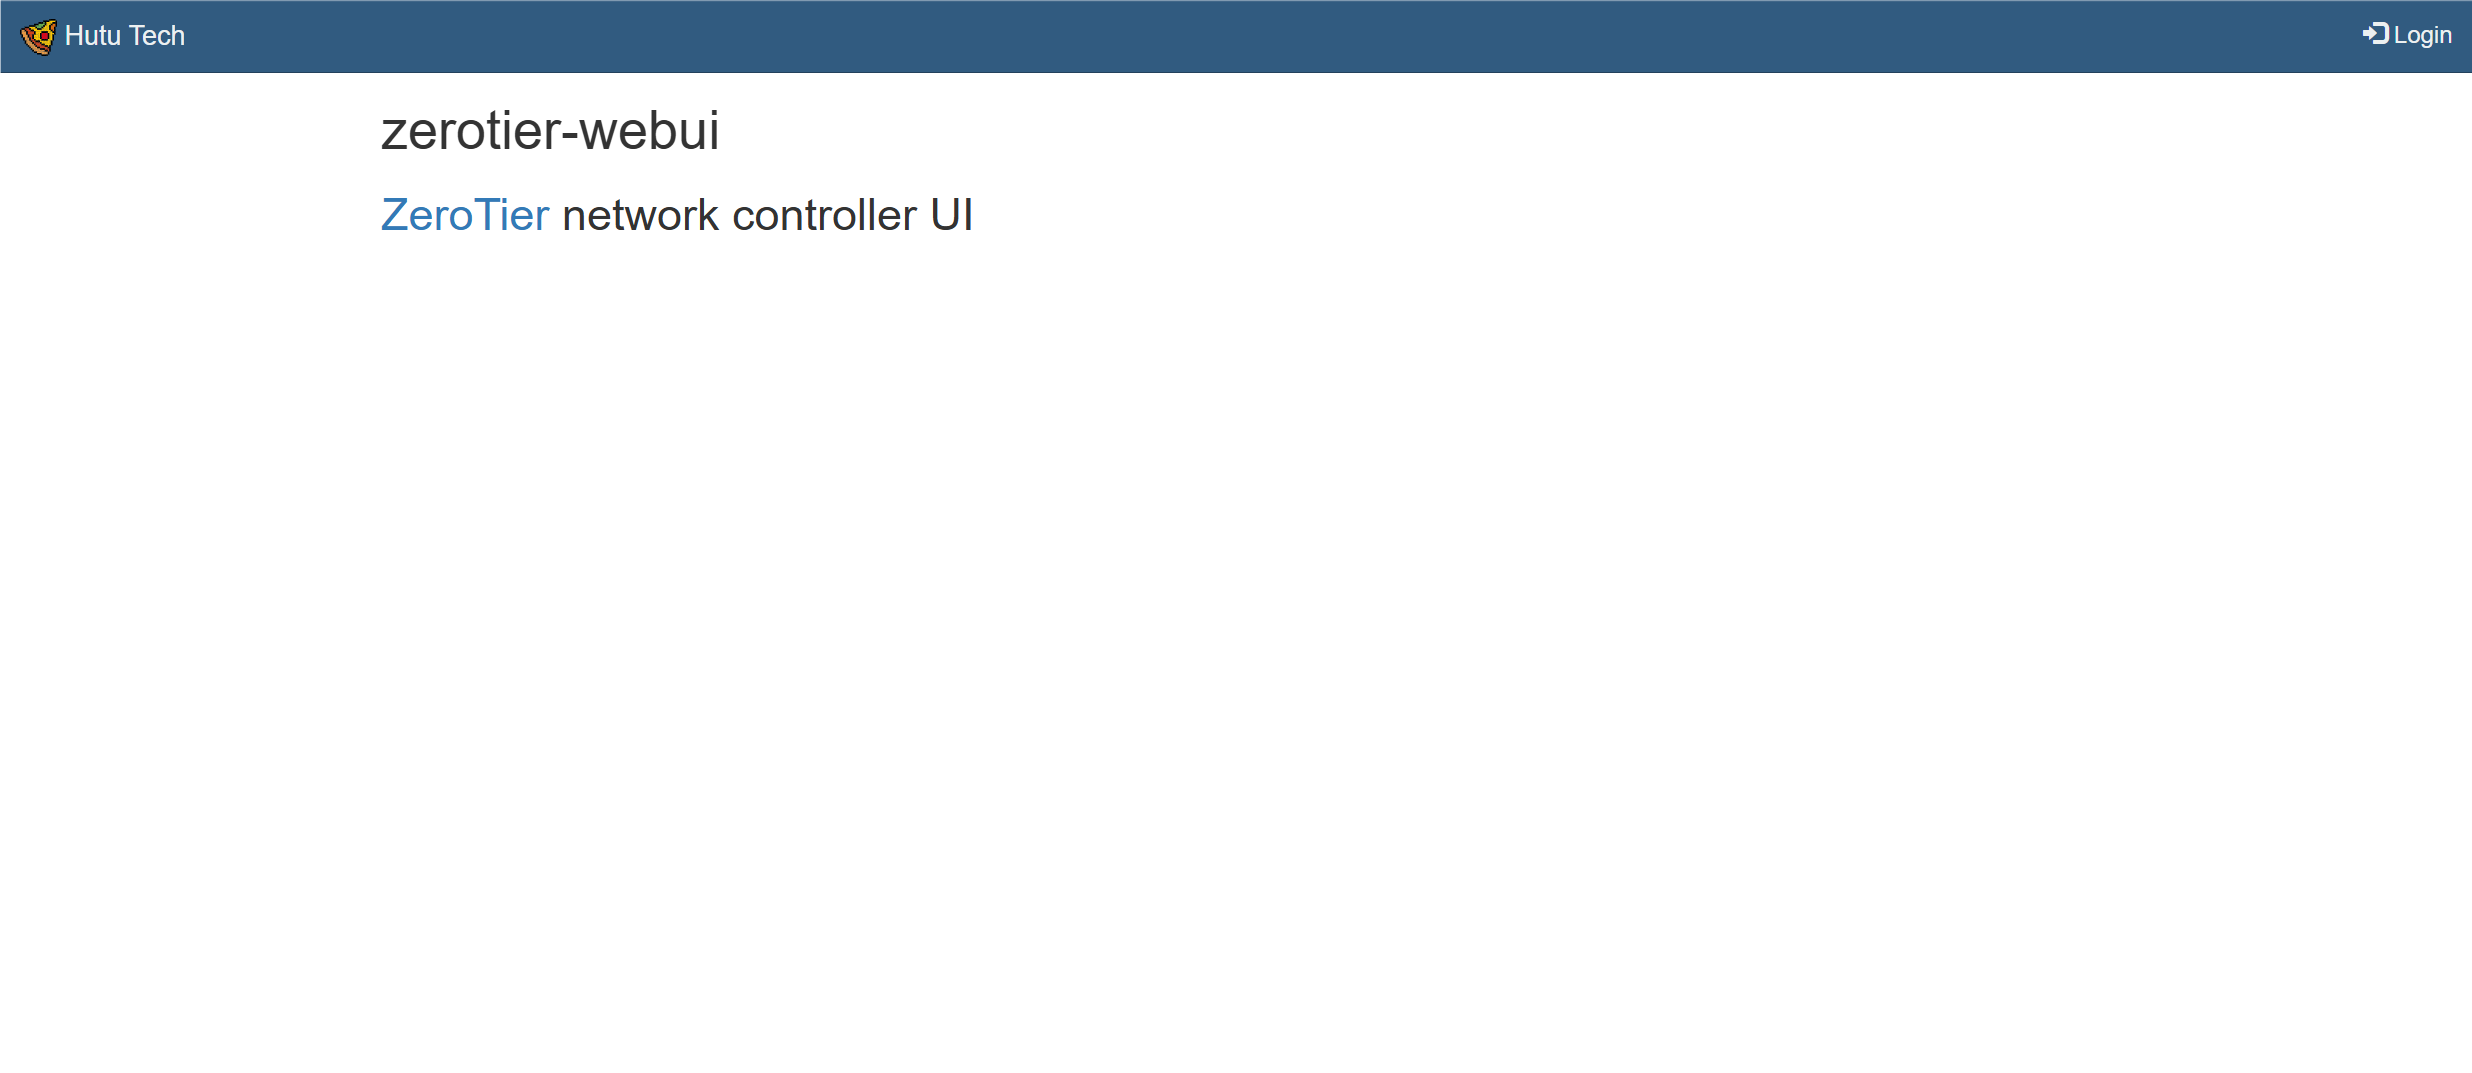
Task: Click the word "network" in subtitle
Action: click(640, 215)
